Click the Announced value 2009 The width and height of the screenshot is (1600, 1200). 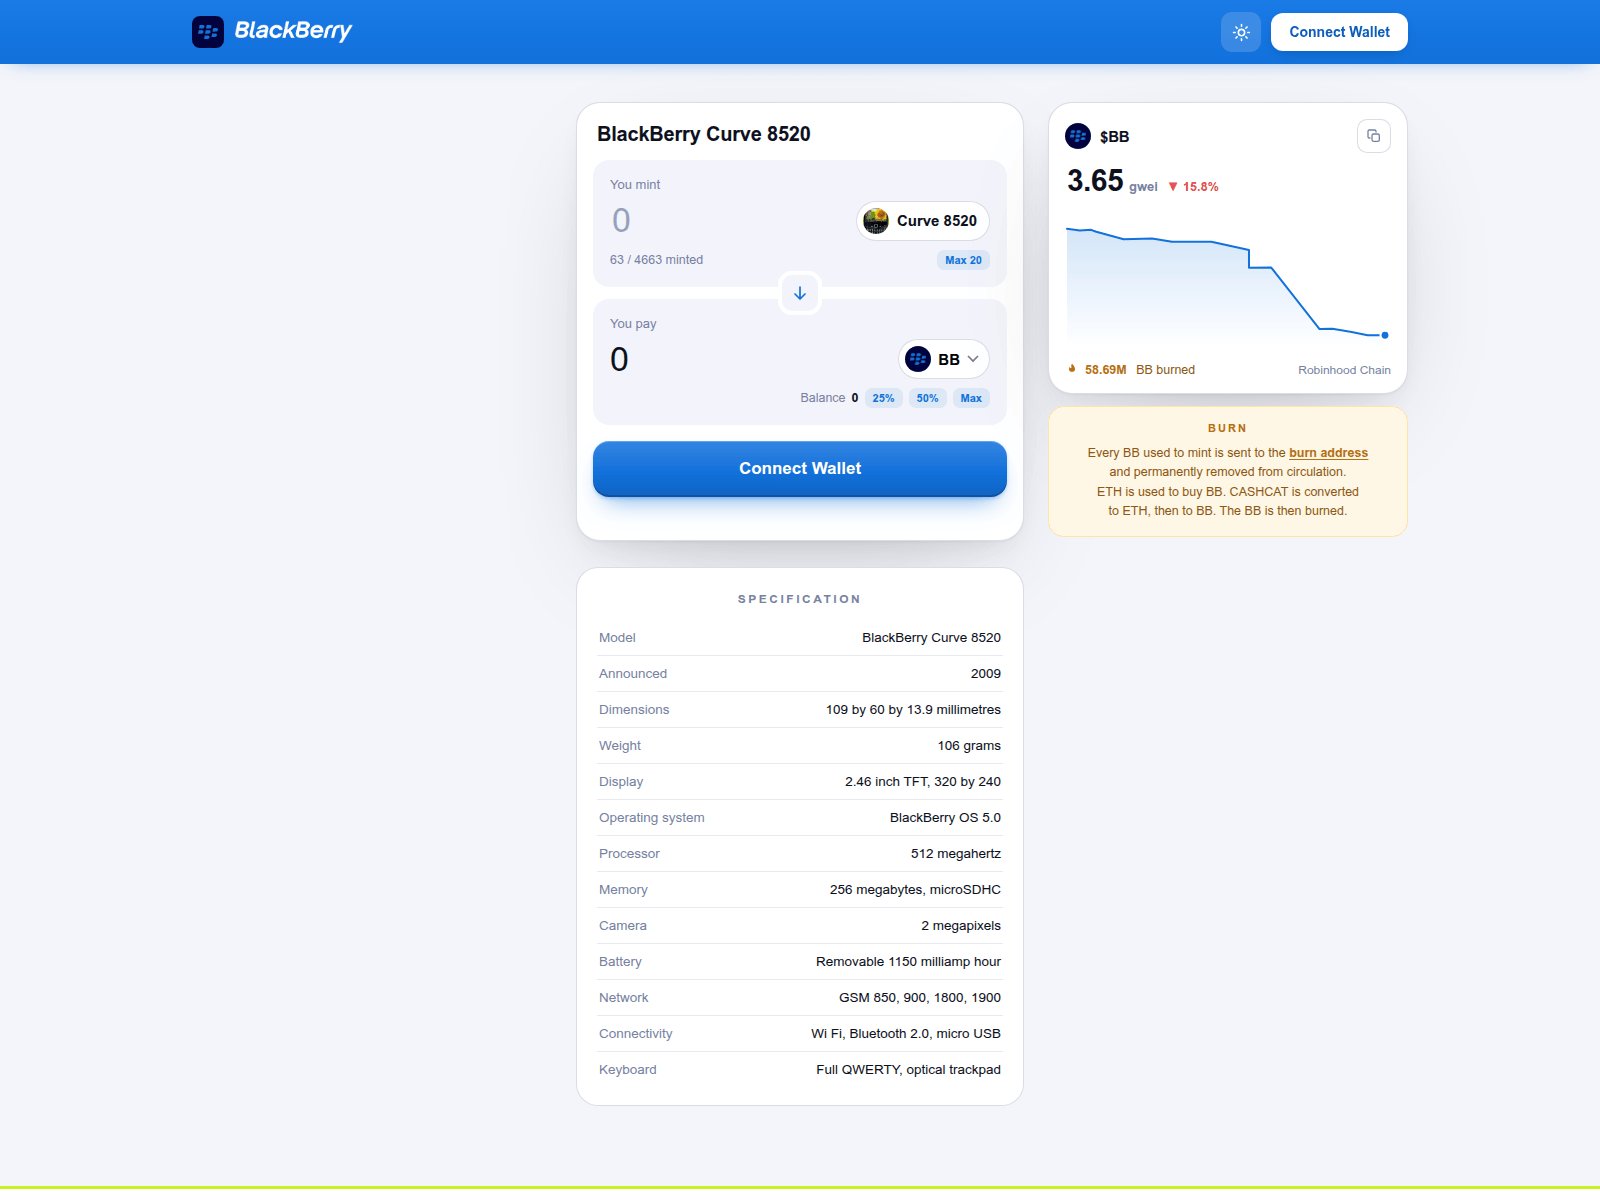coord(986,674)
